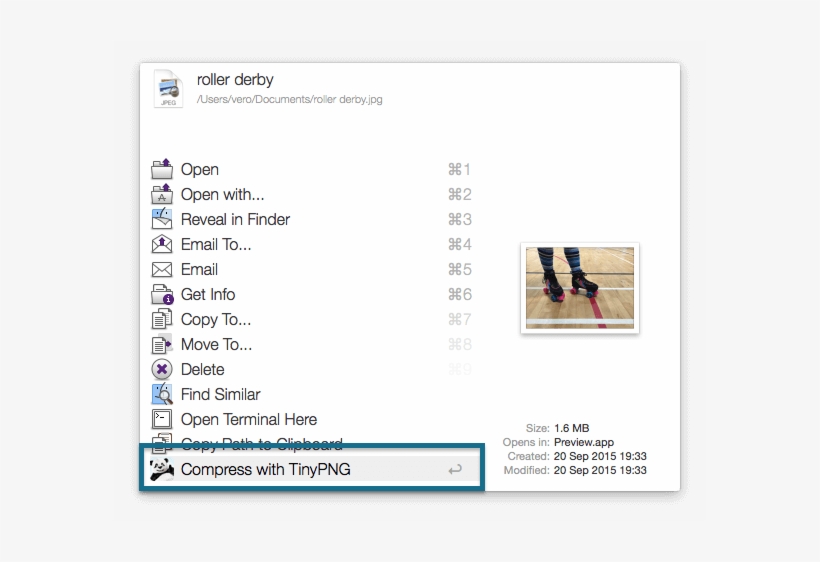Viewport: 820px width, 562px height.
Task: Click the Copy To... documents icon
Action: [x=162, y=319]
